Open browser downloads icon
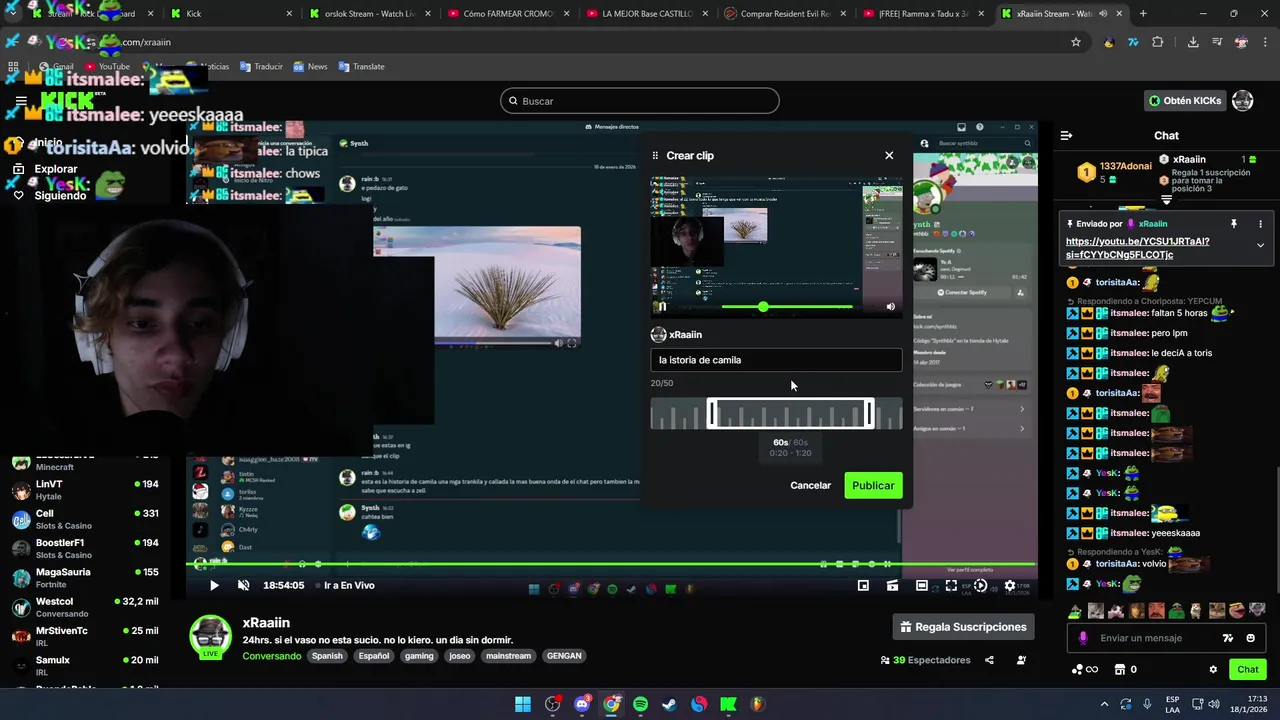The width and height of the screenshot is (1280, 720). (x=1193, y=42)
